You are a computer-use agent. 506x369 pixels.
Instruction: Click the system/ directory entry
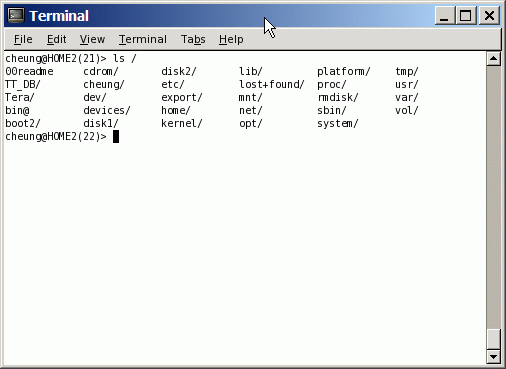[338, 123]
